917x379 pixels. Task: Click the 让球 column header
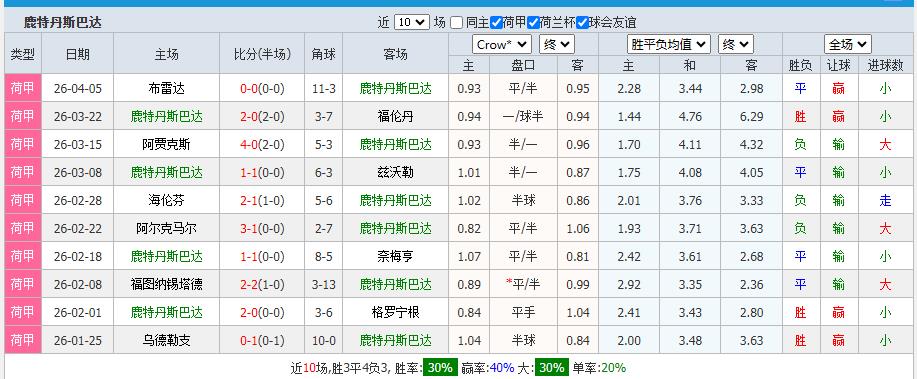click(x=838, y=66)
